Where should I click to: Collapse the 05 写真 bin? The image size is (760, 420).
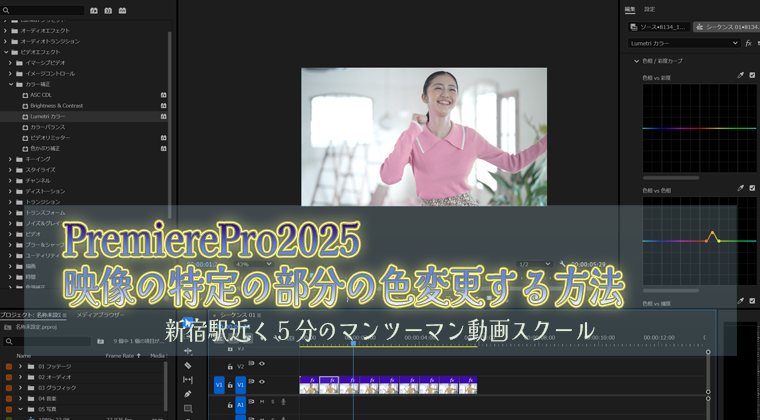pyautogui.click(x=20, y=409)
